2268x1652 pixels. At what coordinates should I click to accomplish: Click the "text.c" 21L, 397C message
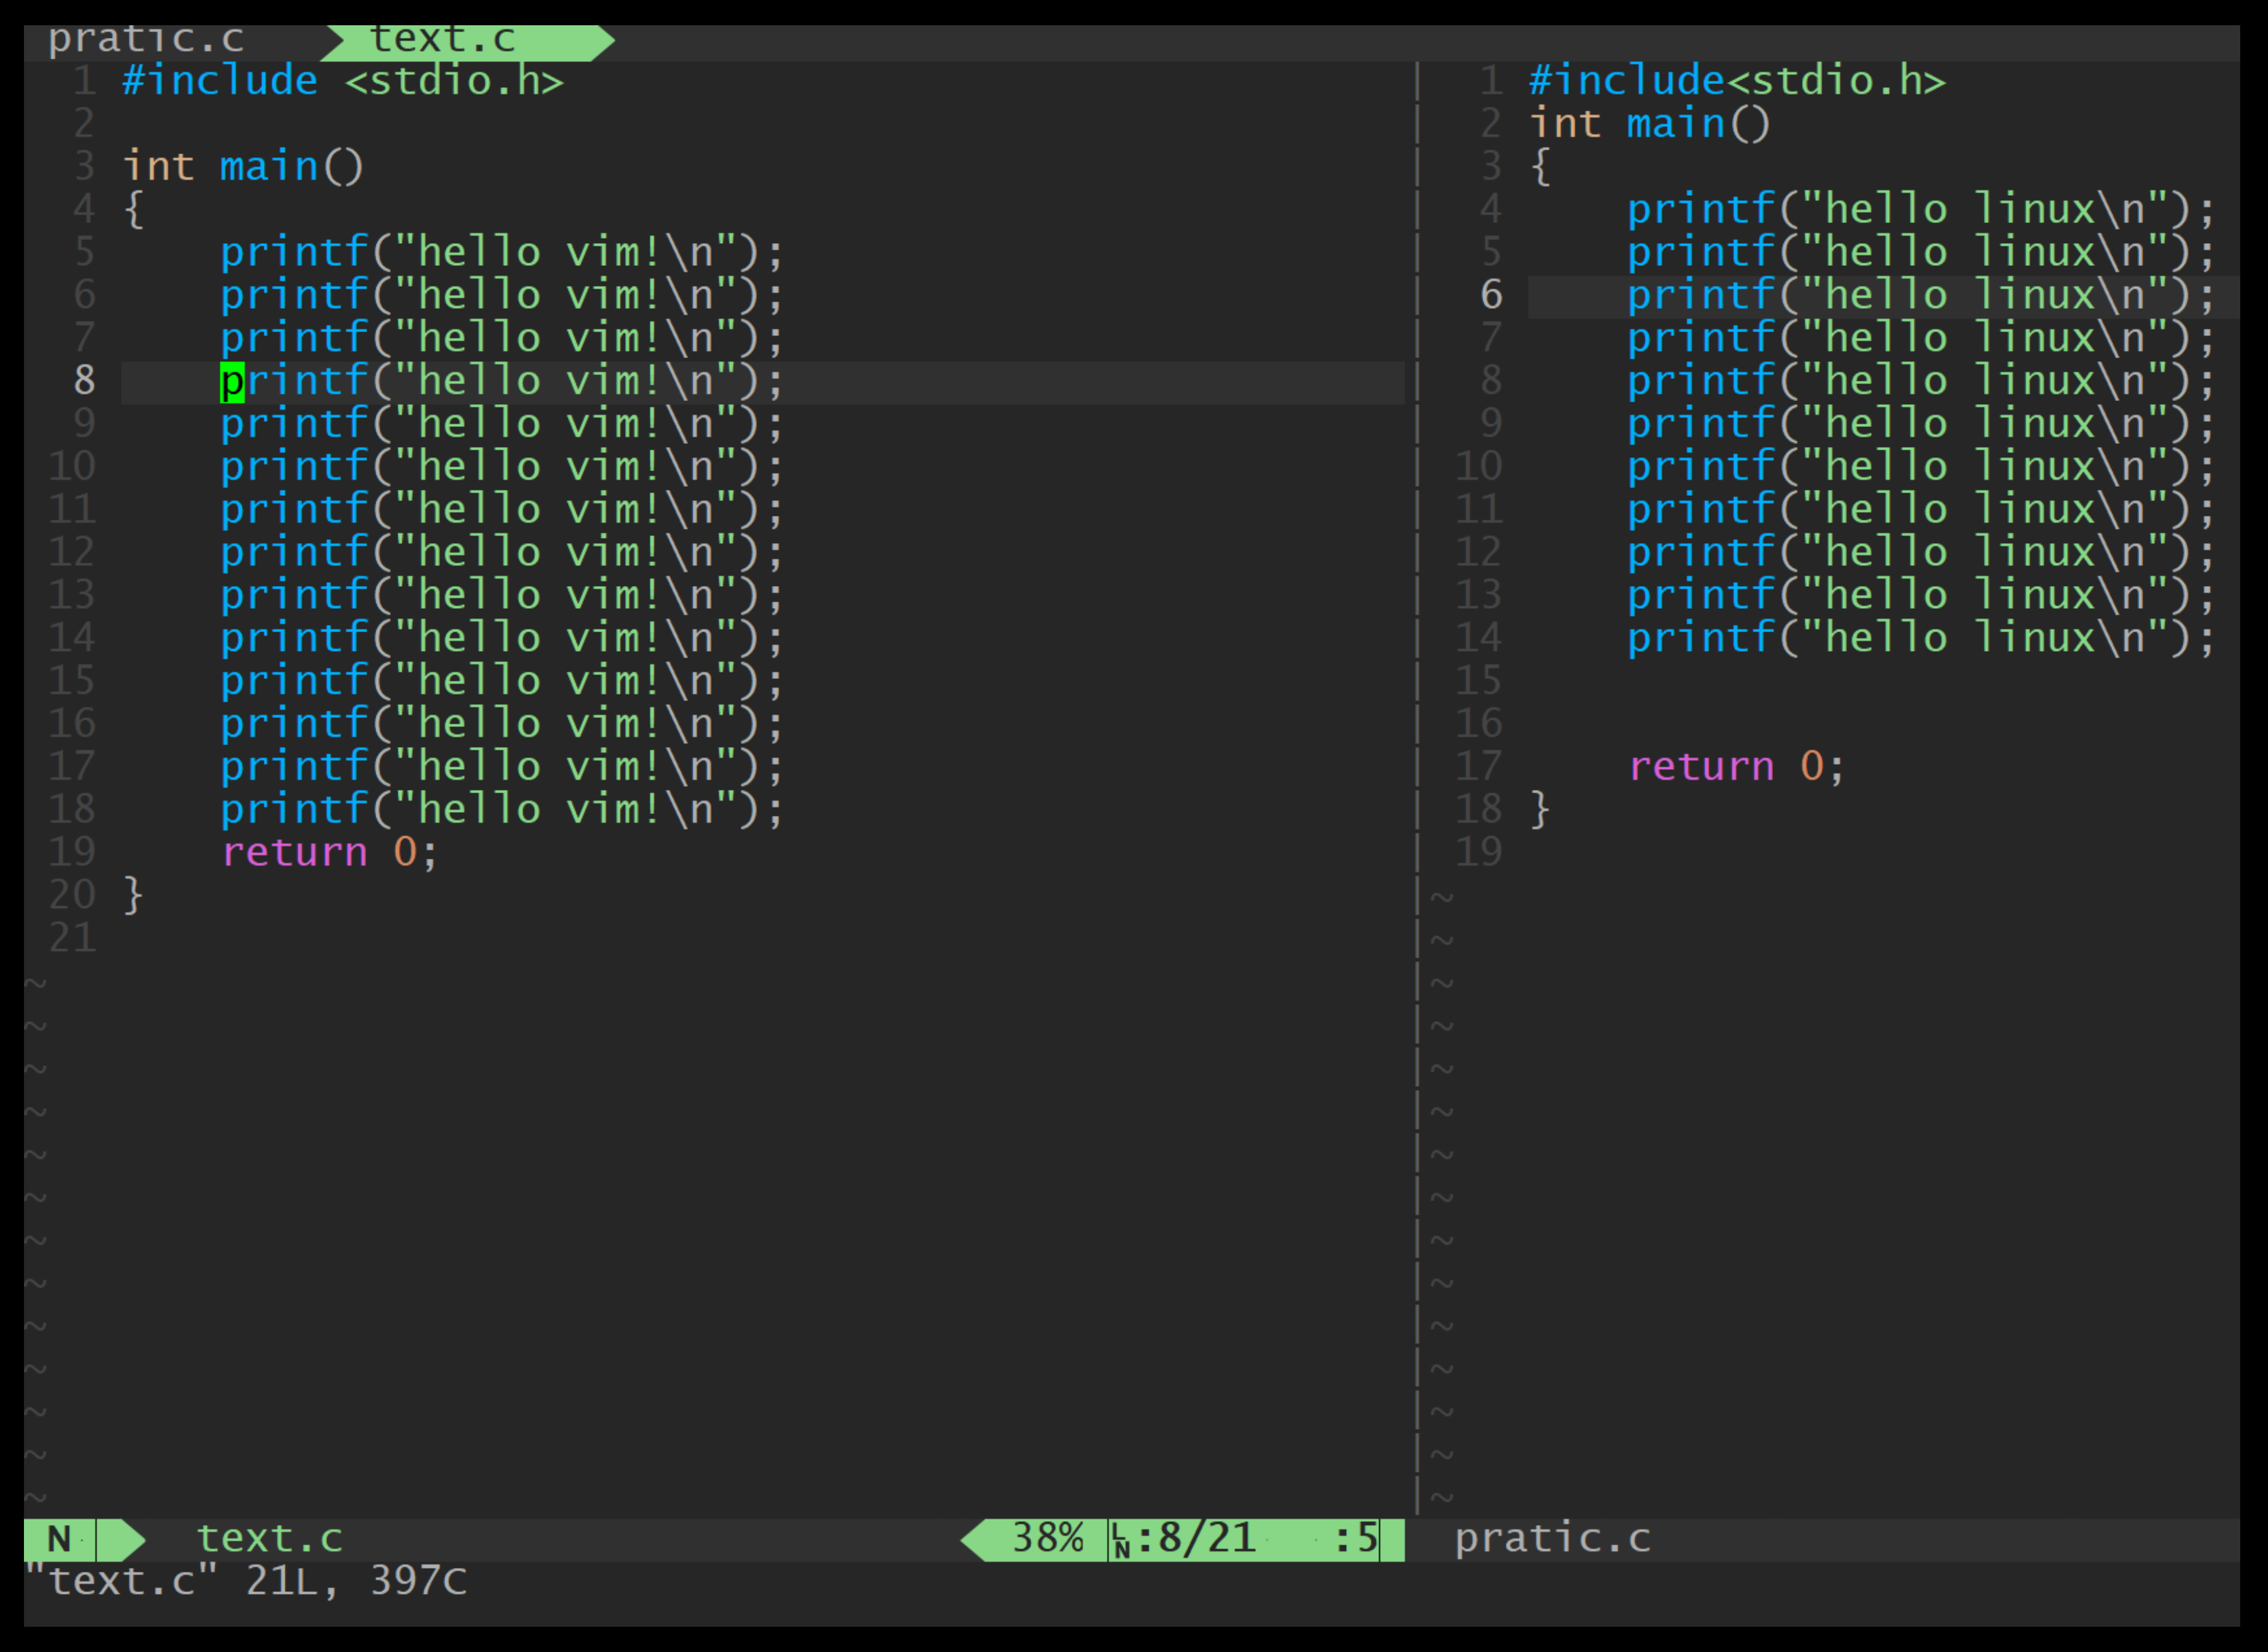point(246,1582)
